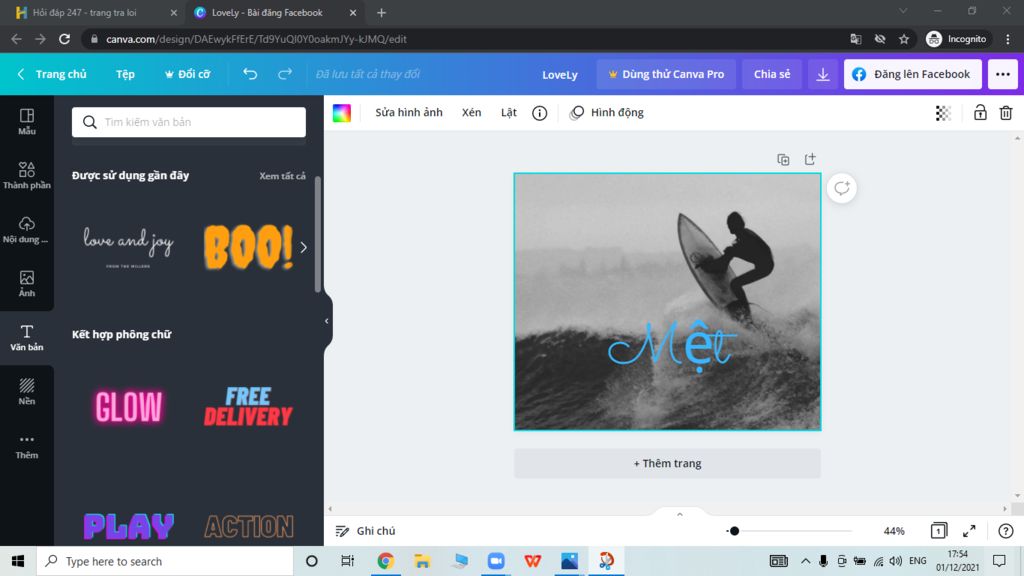Click the LoveLy design title
1024x576 pixels.
point(560,74)
